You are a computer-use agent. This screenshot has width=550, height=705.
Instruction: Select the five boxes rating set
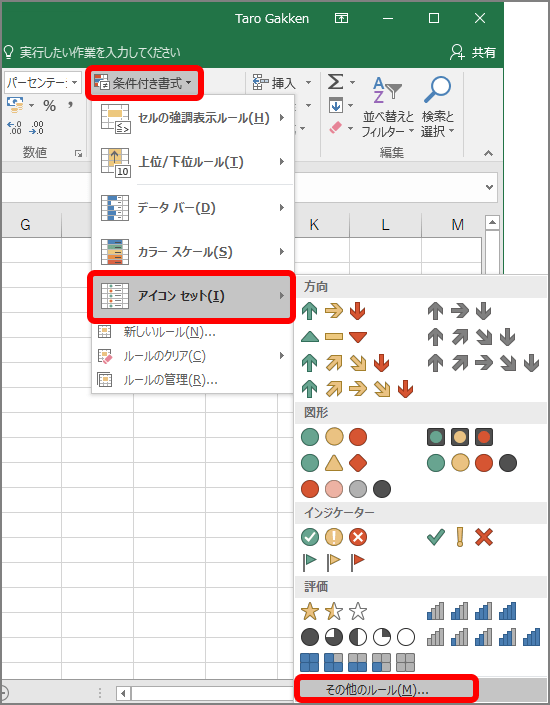pyautogui.click(x=358, y=662)
